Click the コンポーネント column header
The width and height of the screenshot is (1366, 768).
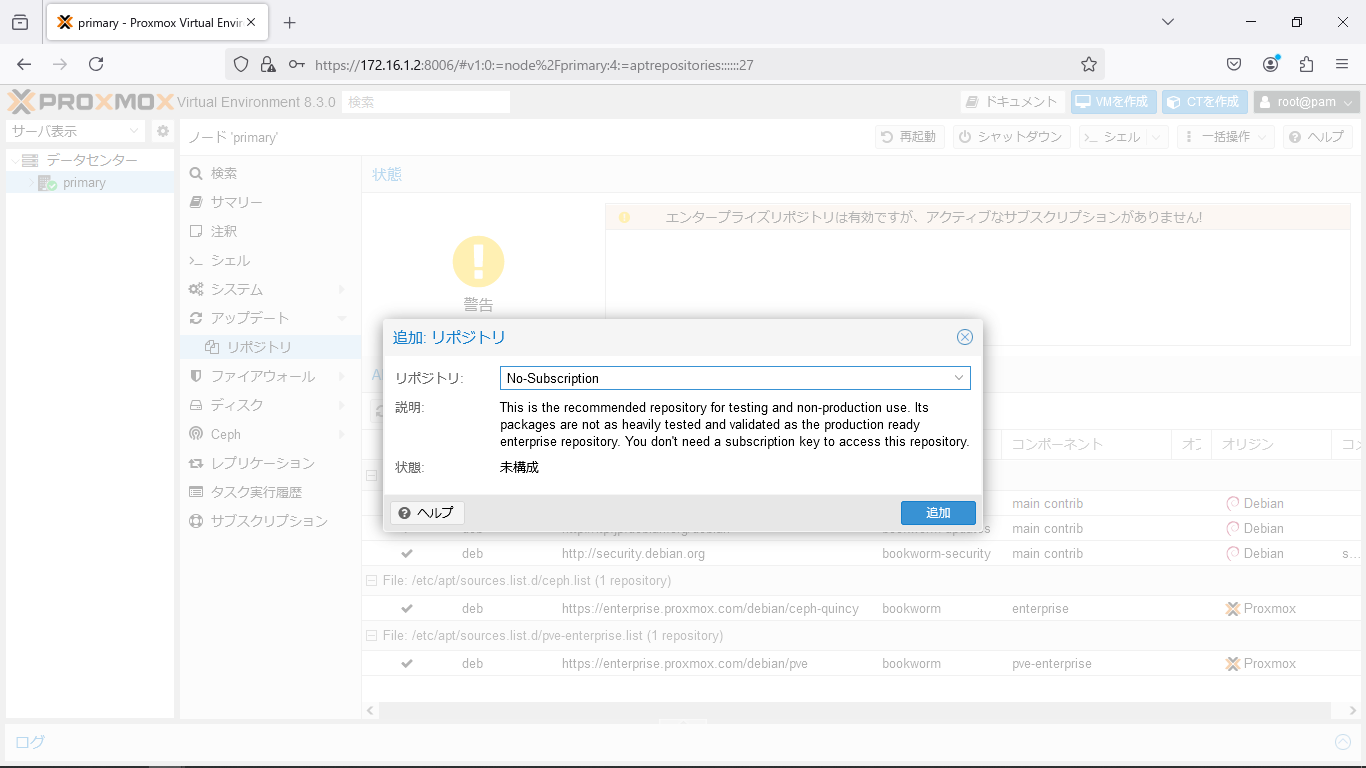click(1088, 444)
